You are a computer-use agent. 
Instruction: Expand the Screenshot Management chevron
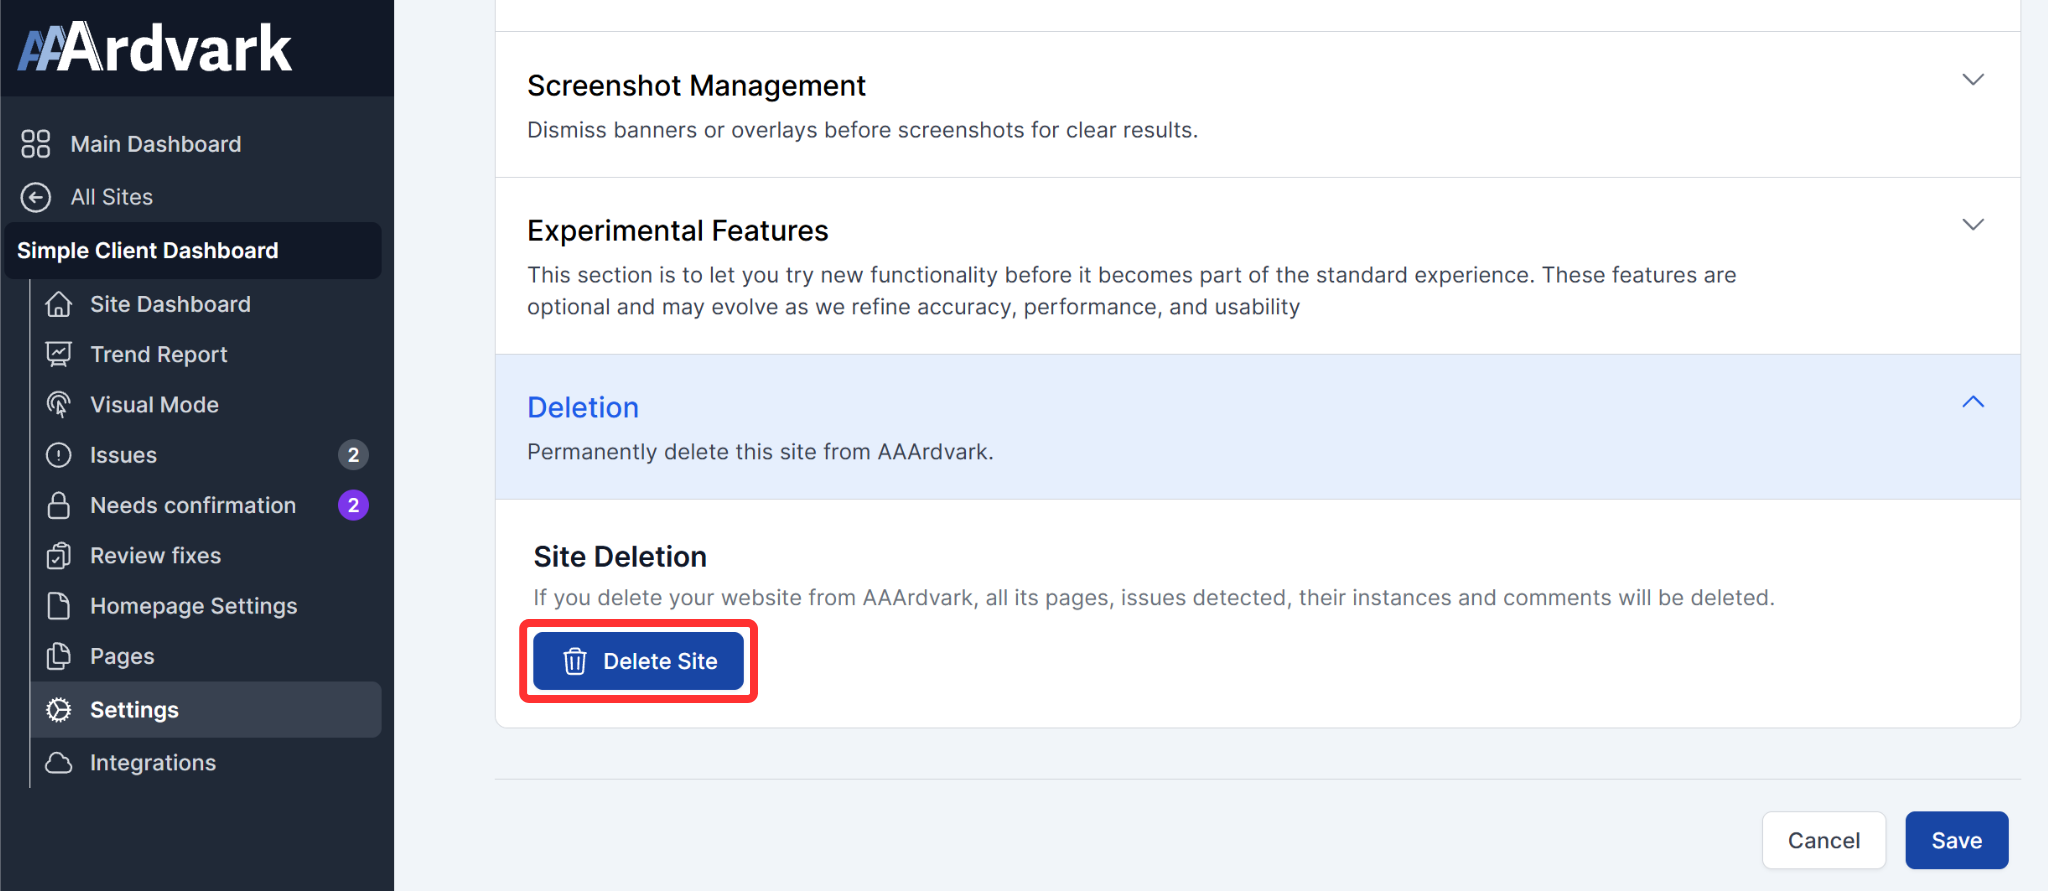[x=1973, y=80]
